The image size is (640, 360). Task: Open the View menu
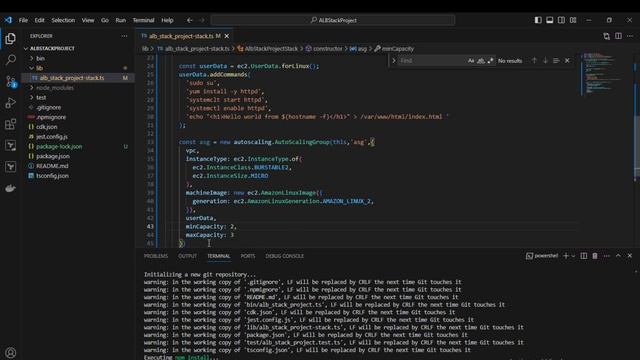click(x=88, y=20)
